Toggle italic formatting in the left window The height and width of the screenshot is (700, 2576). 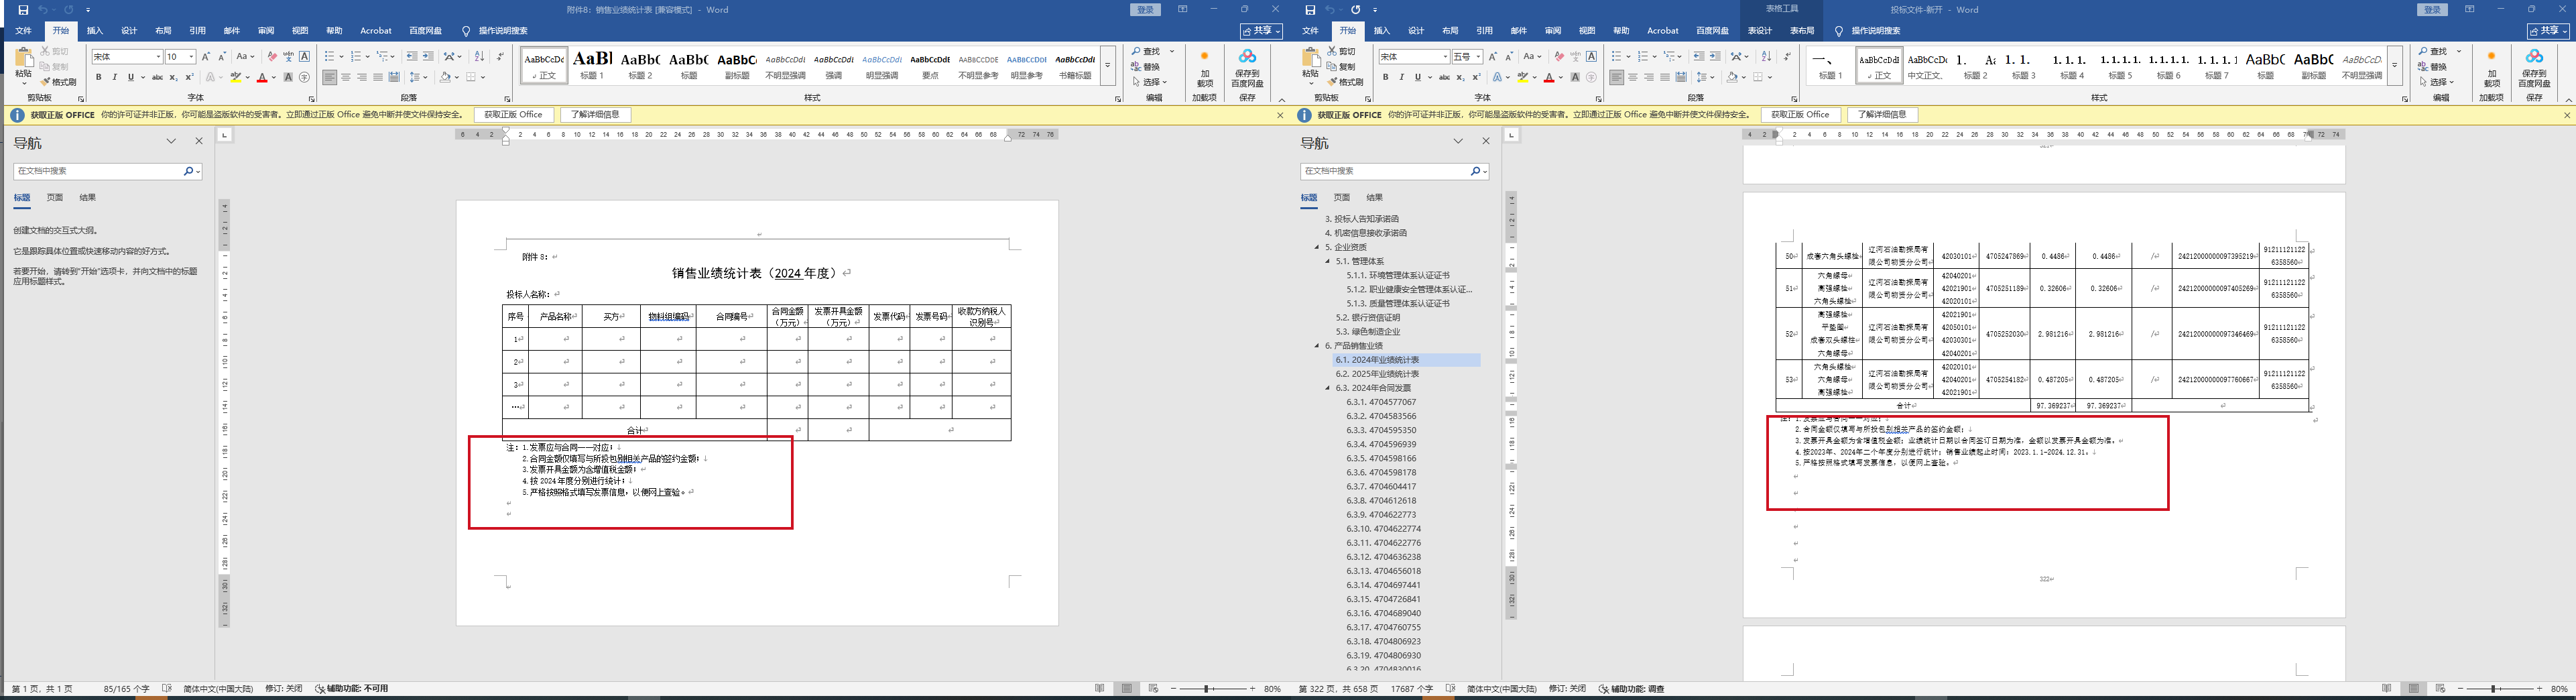(x=114, y=77)
